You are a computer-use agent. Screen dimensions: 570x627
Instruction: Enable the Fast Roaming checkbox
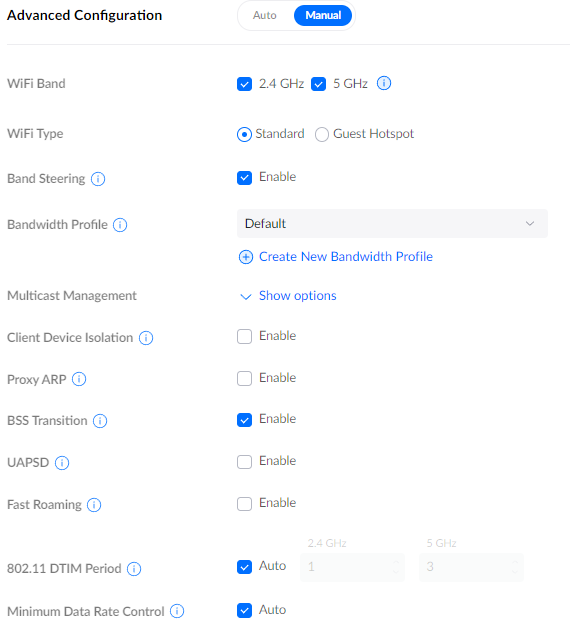point(244,504)
